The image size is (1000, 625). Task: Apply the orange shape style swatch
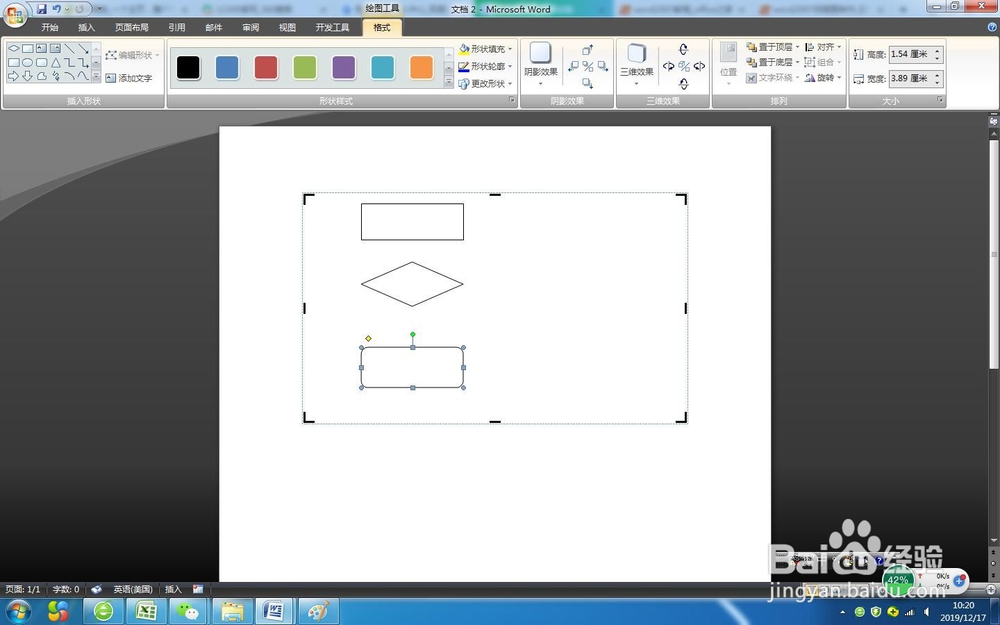click(422, 68)
